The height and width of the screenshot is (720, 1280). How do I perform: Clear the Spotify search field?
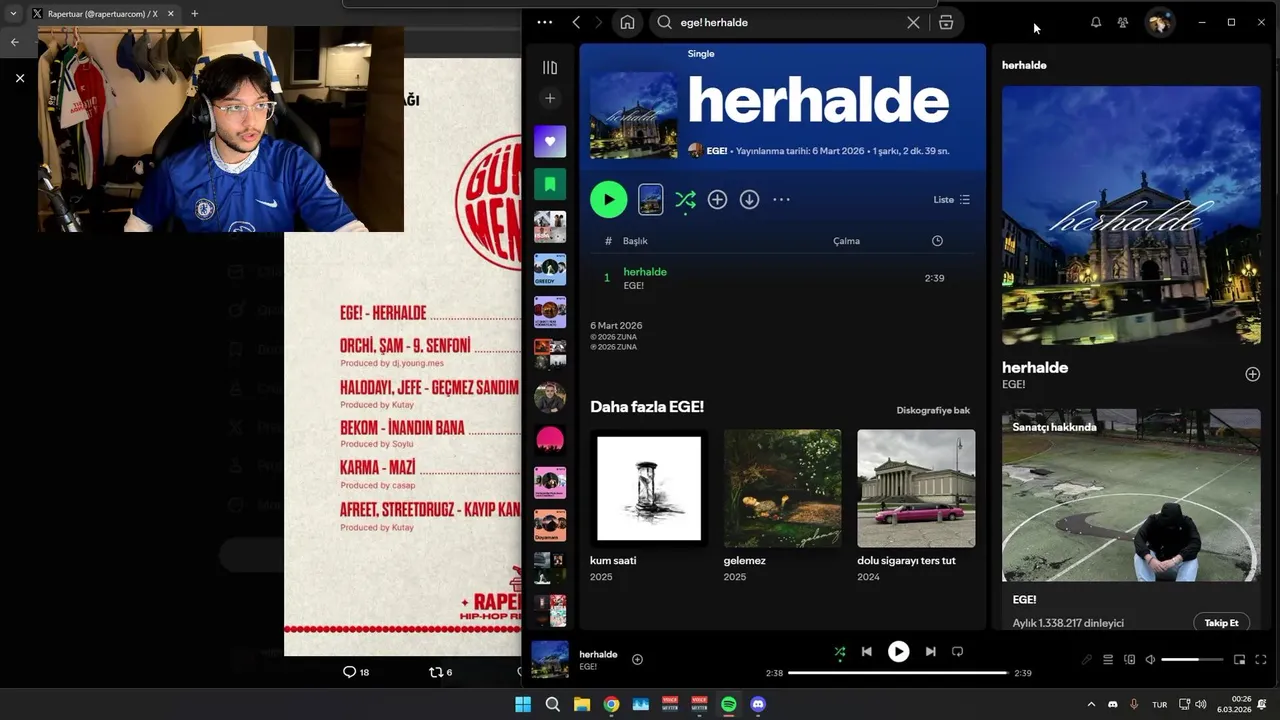[x=913, y=22]
